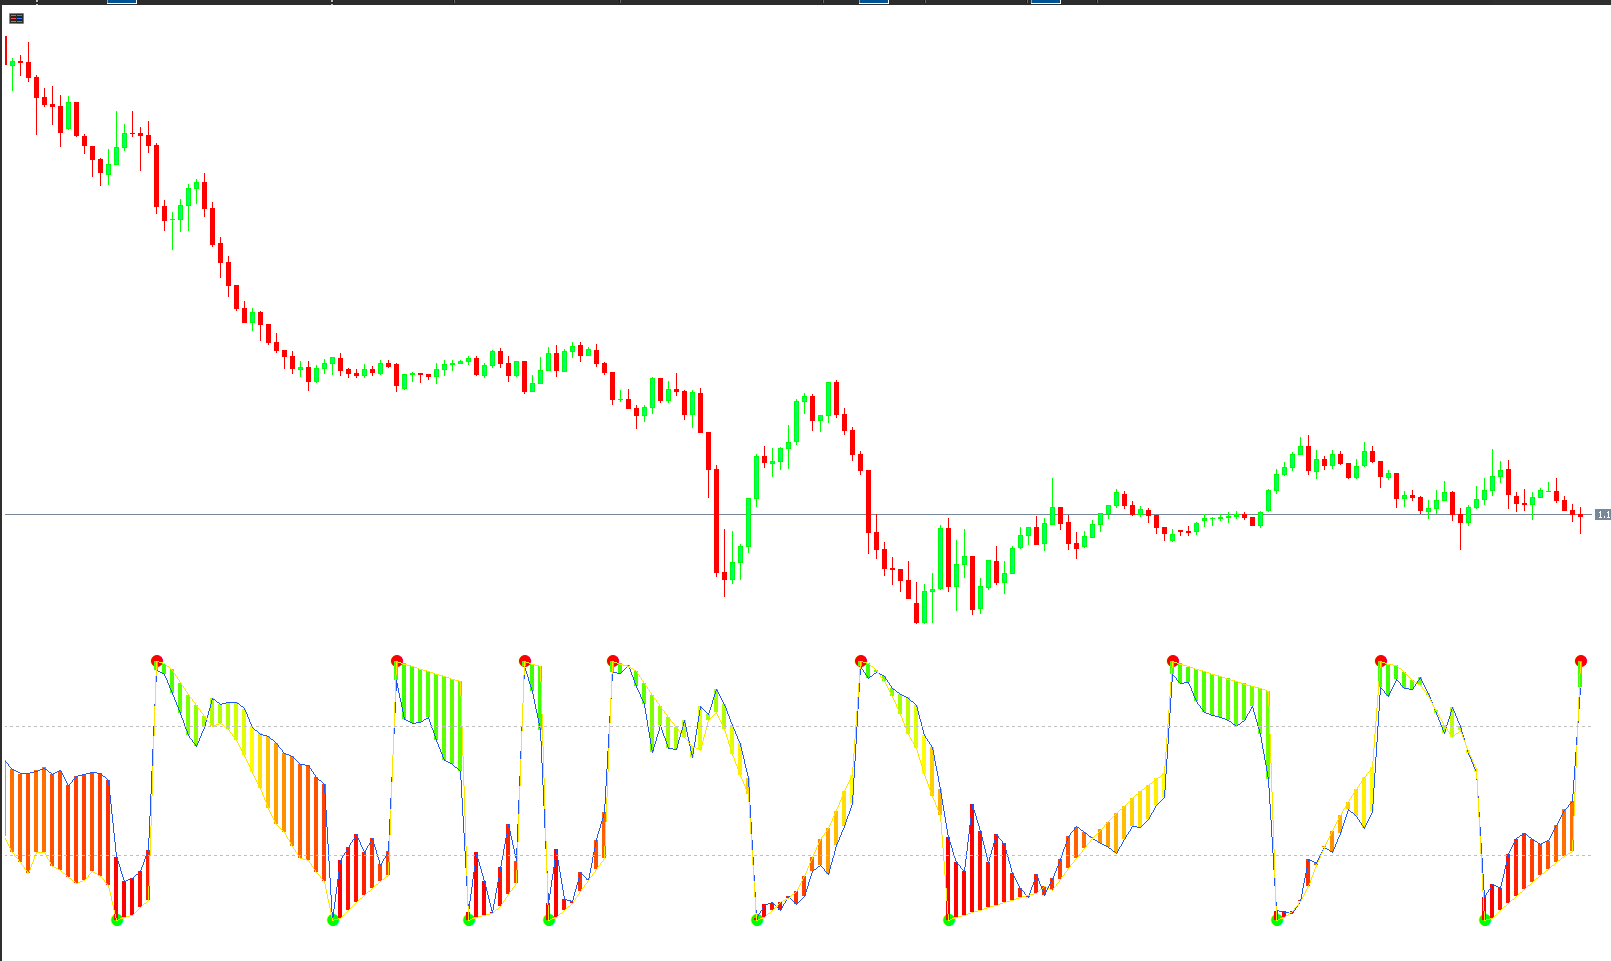Viewport: 1611px width, 961px height.
Task: Select the horizontal current price line
Action: coord(400,514)
